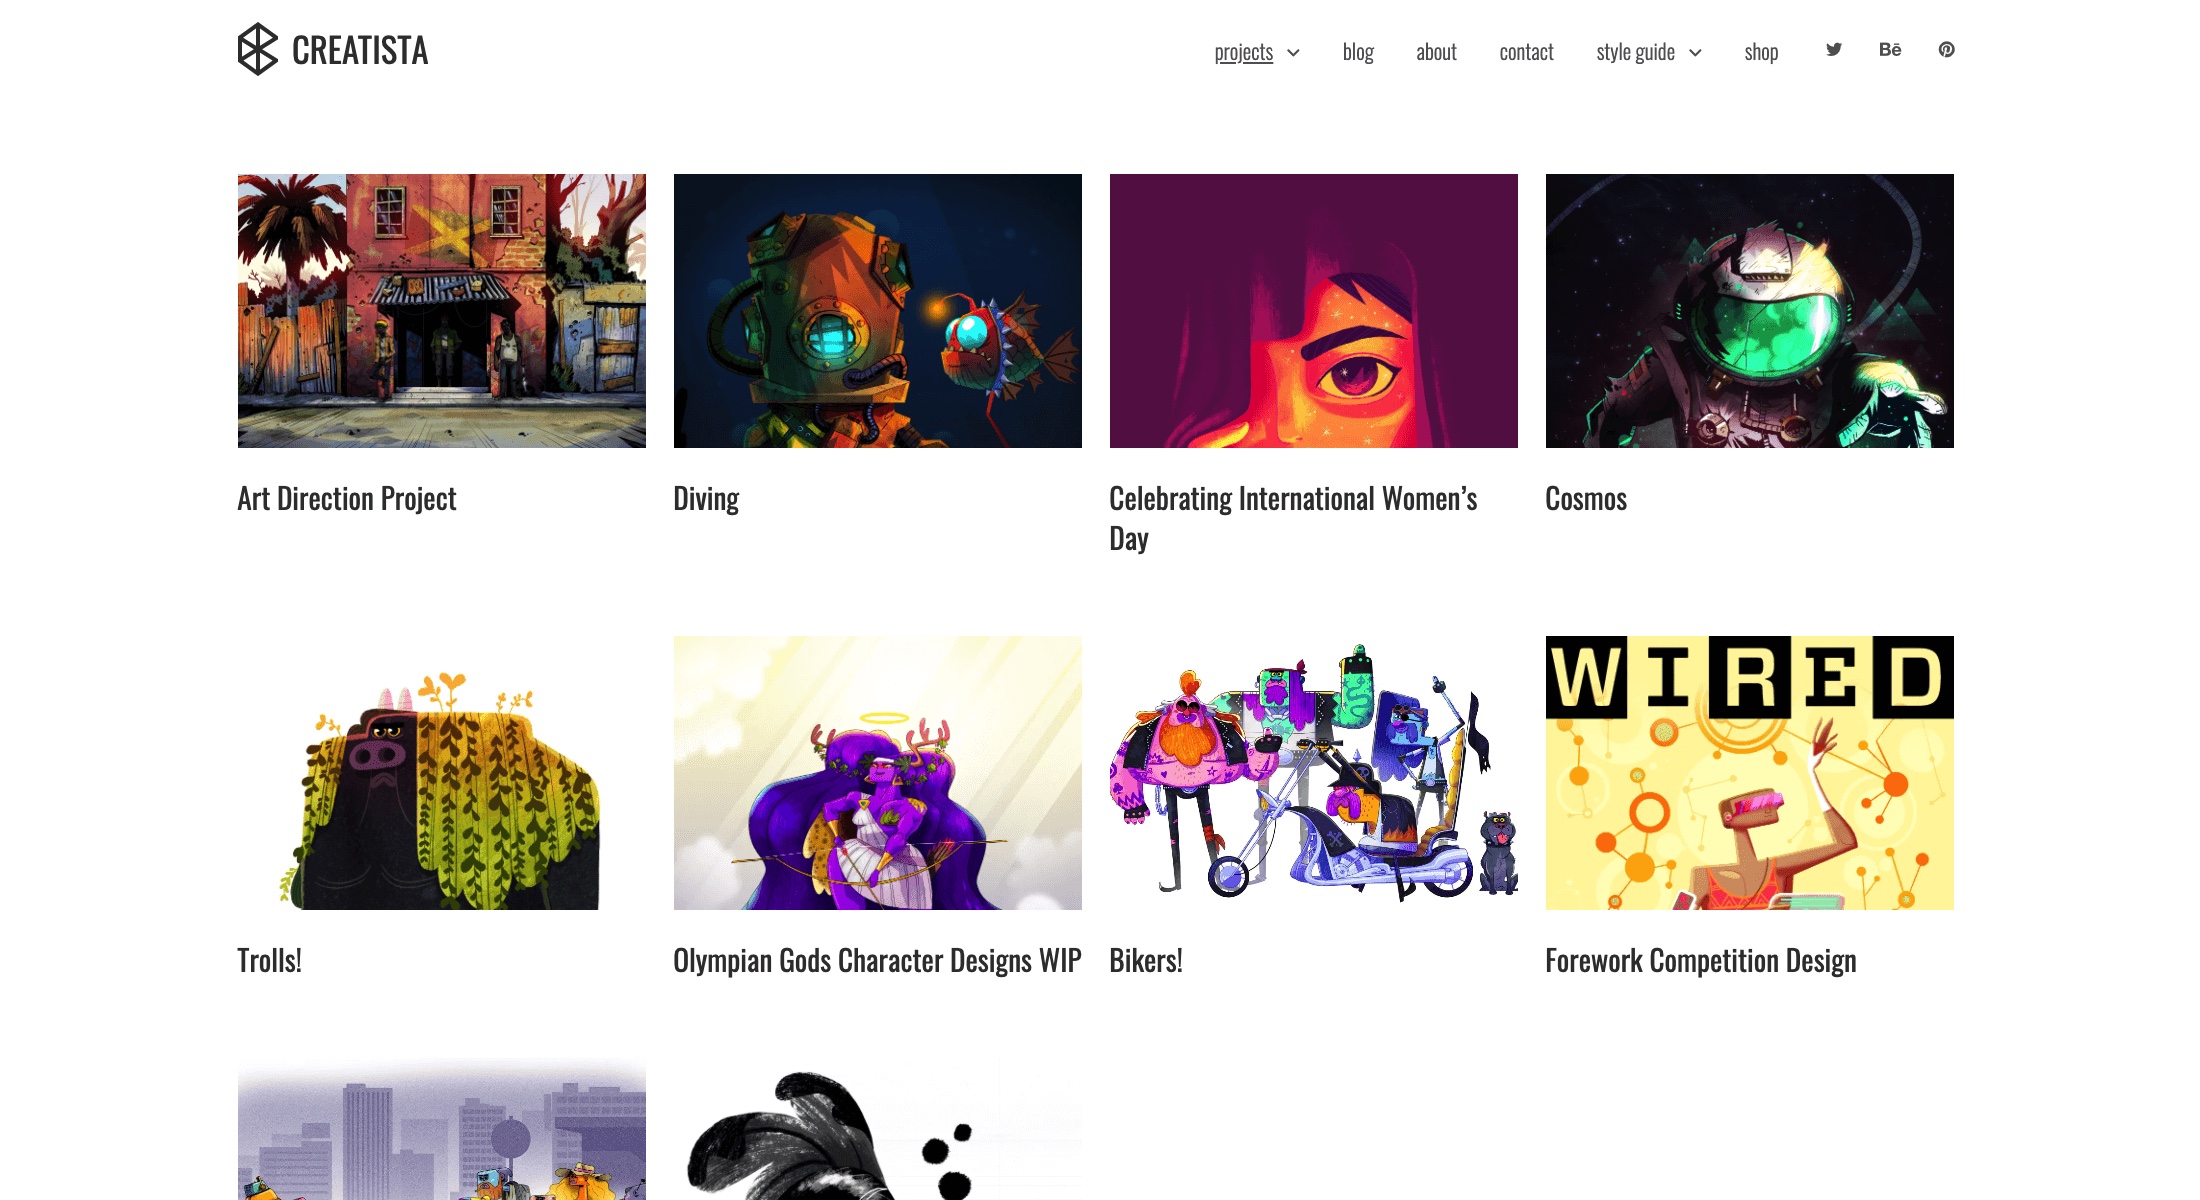Click the style guide dropdown chevron arrow

coord(1695,52)
